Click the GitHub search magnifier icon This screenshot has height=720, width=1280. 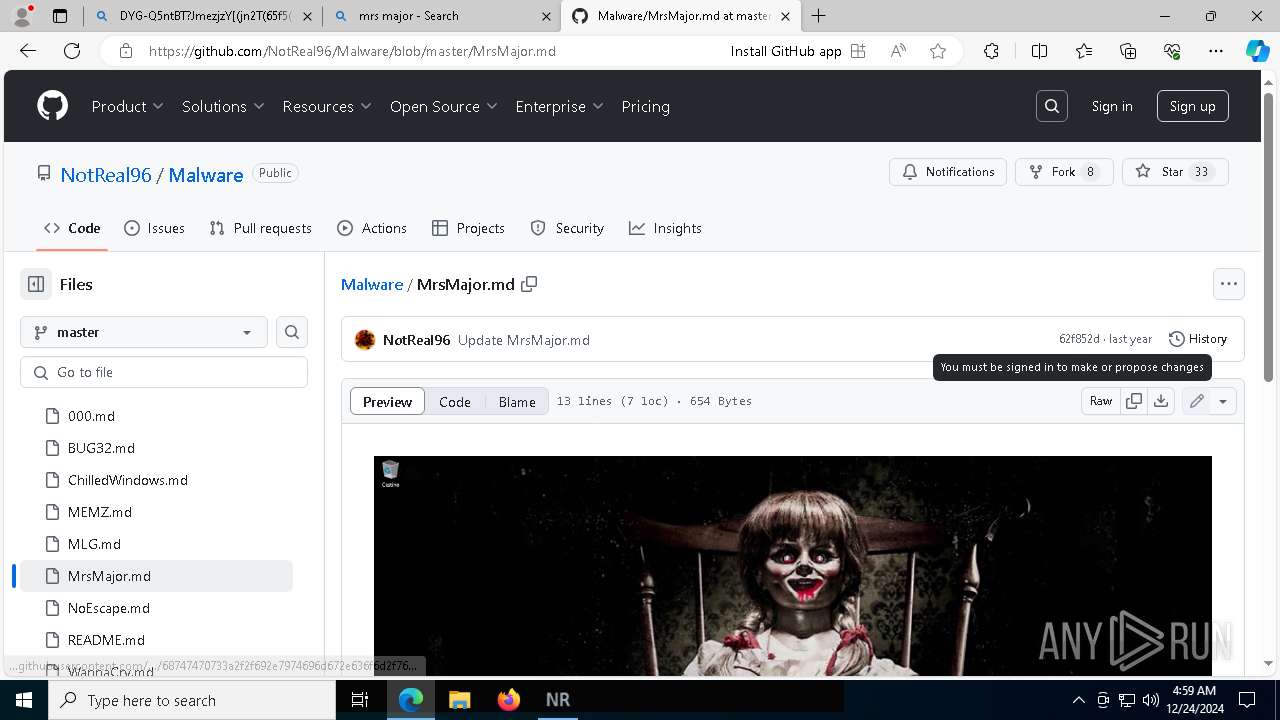(1052, 106)
